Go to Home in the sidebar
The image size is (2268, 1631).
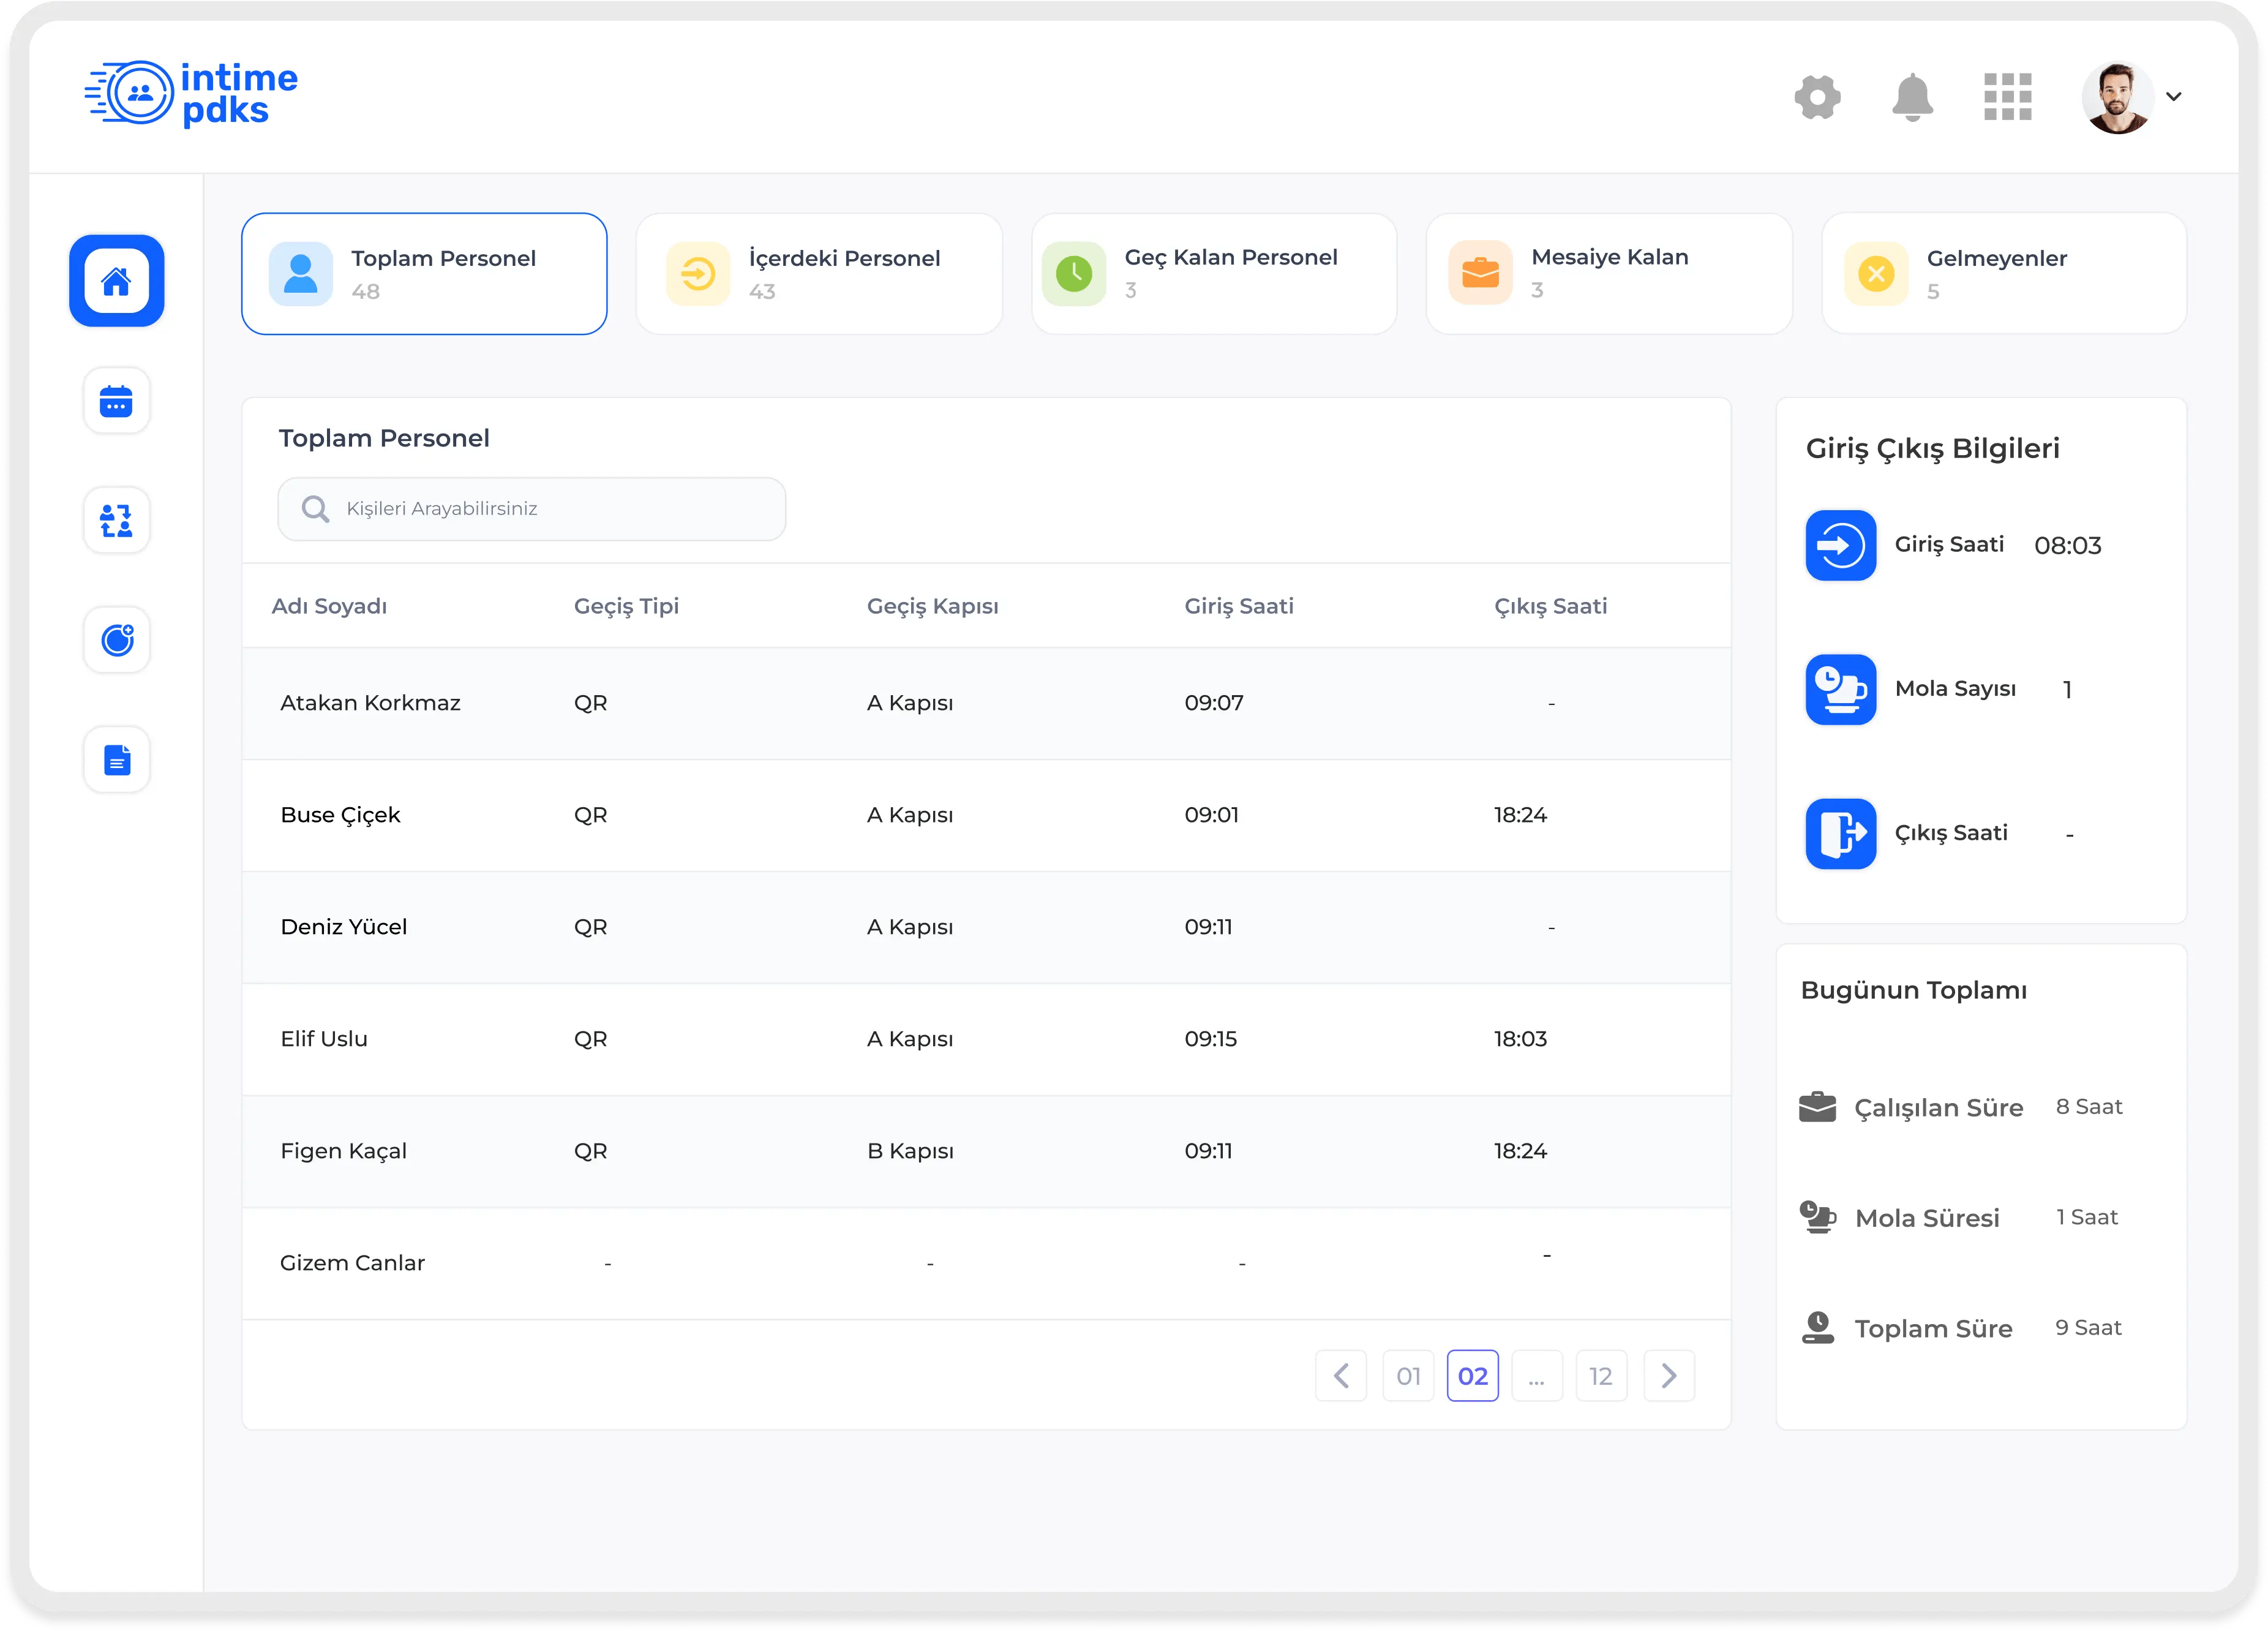tap(117, 281)
